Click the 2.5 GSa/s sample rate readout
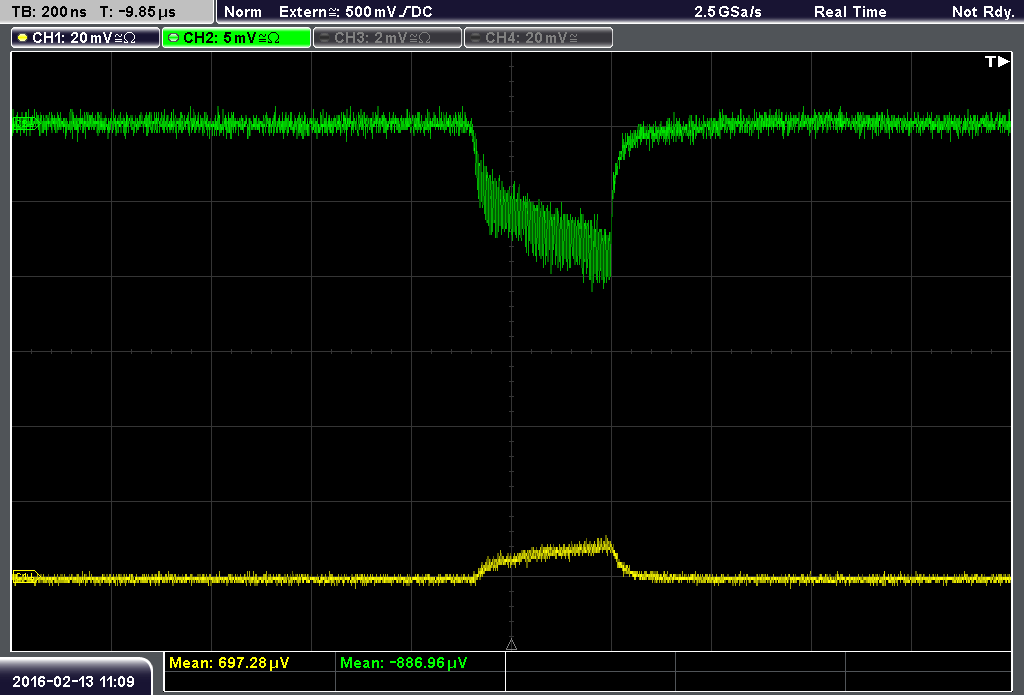This screenshot has width=1024, height=695. [x=728, y=12]
